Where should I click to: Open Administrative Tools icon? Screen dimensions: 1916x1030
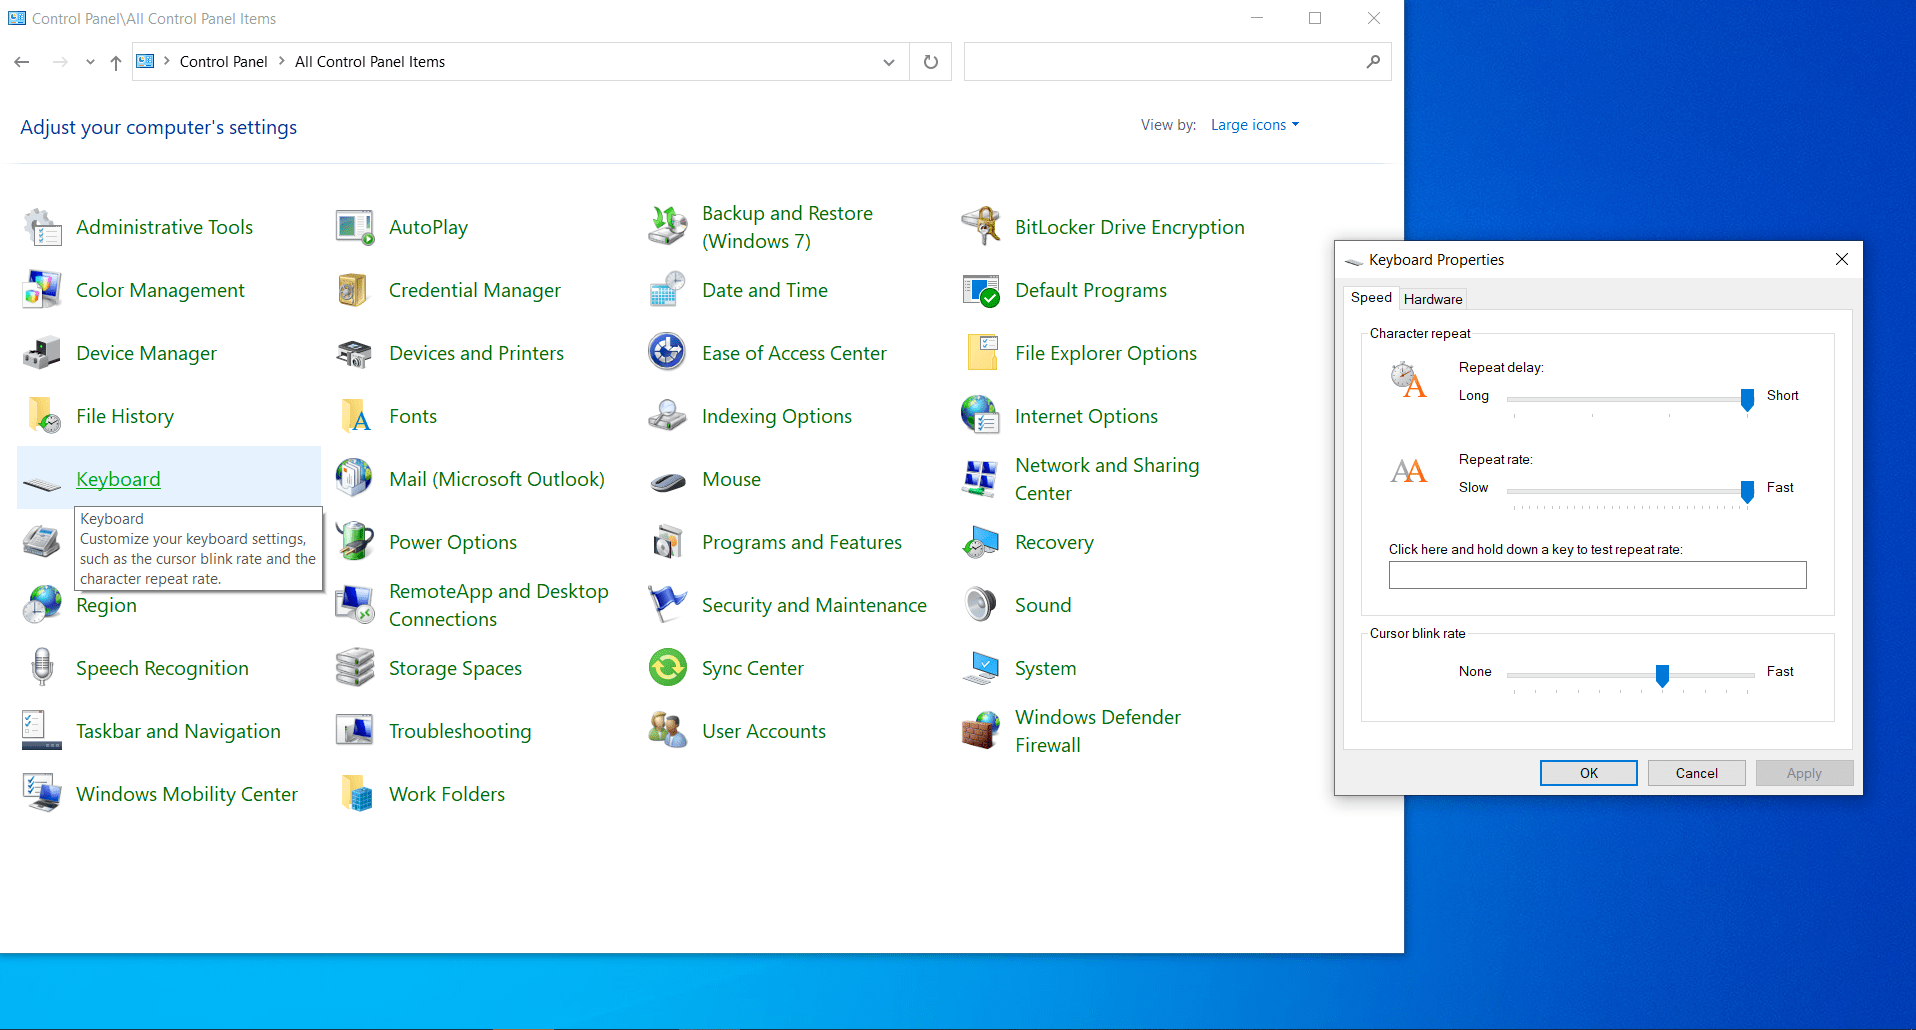42,228
